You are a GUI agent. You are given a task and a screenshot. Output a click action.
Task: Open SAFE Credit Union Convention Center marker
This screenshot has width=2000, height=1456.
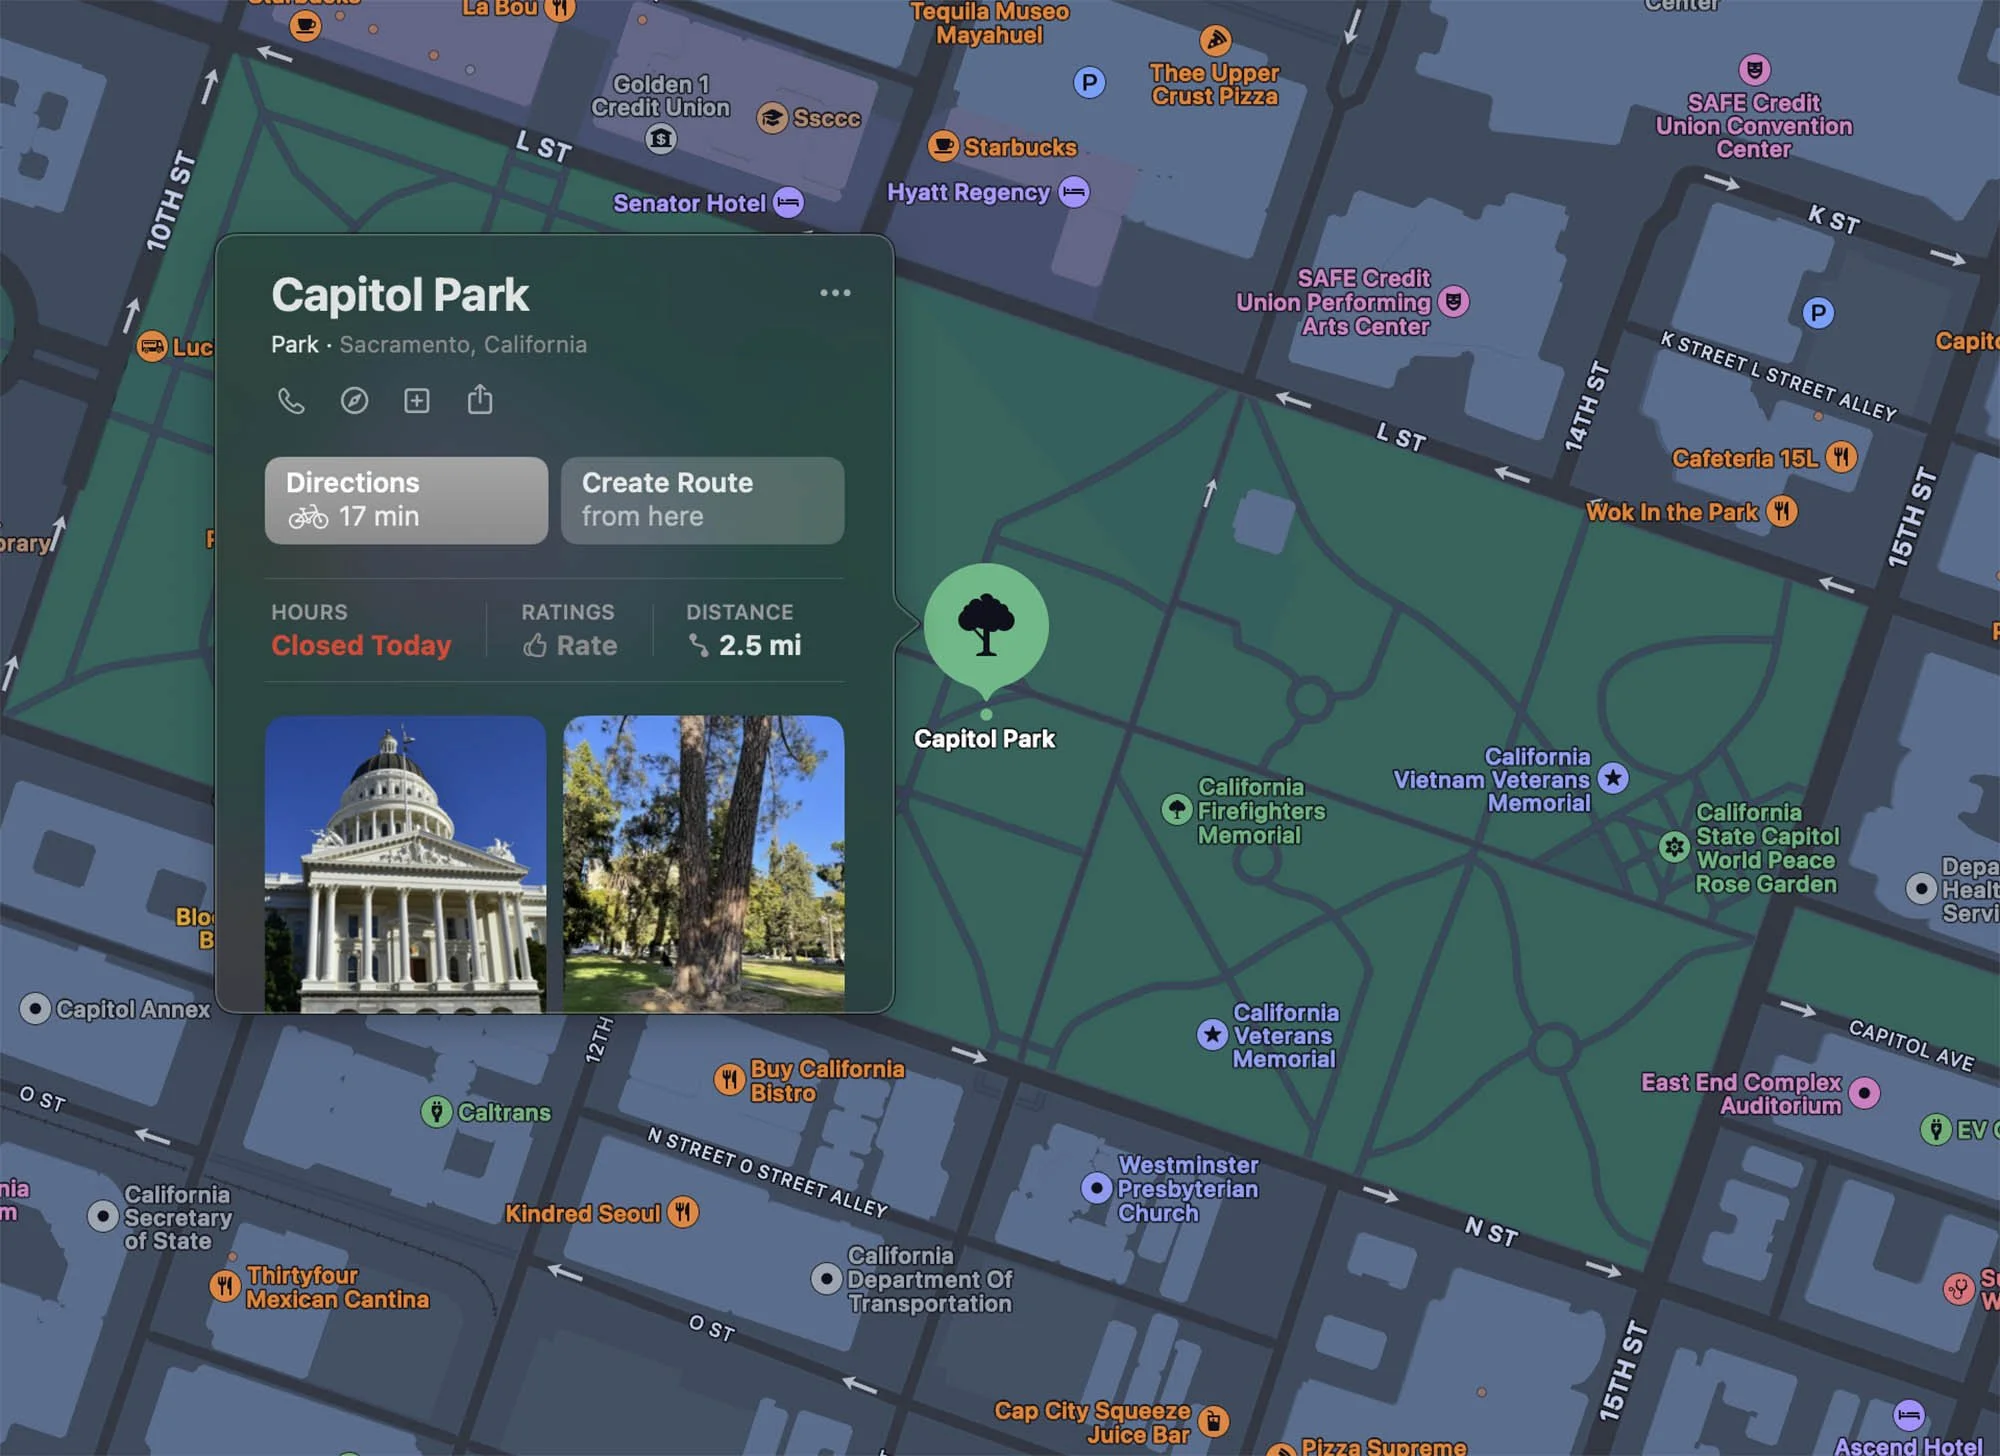tap(1754, 70)
